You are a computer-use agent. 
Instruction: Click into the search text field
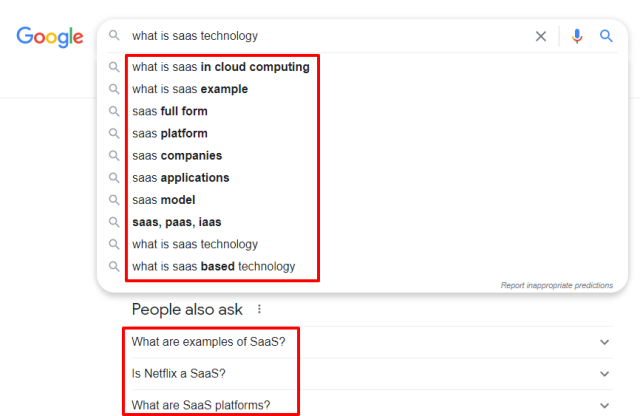click(x=327, y=36)
